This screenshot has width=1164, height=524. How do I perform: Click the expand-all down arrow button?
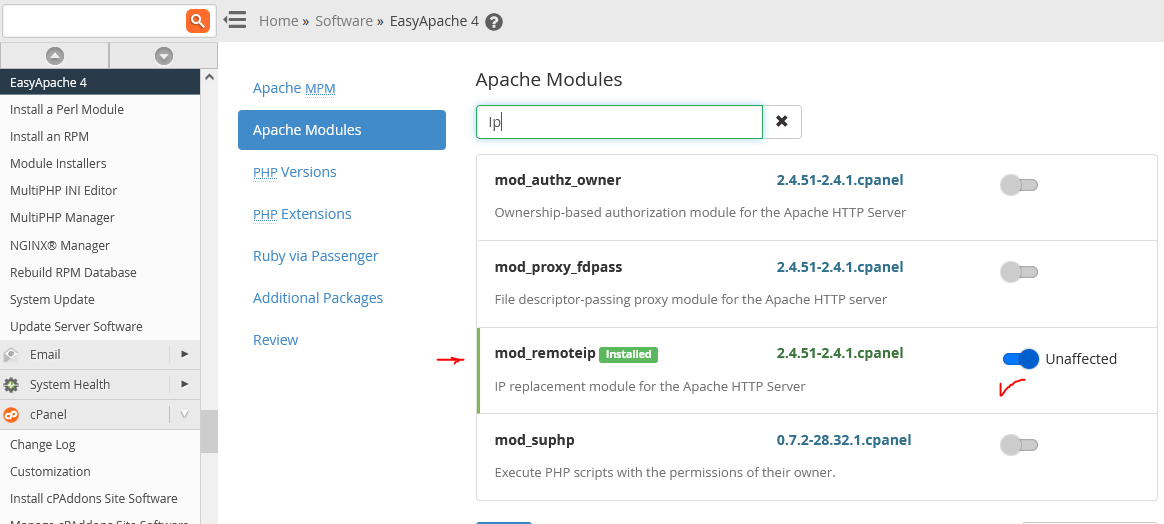click(163, 56)
